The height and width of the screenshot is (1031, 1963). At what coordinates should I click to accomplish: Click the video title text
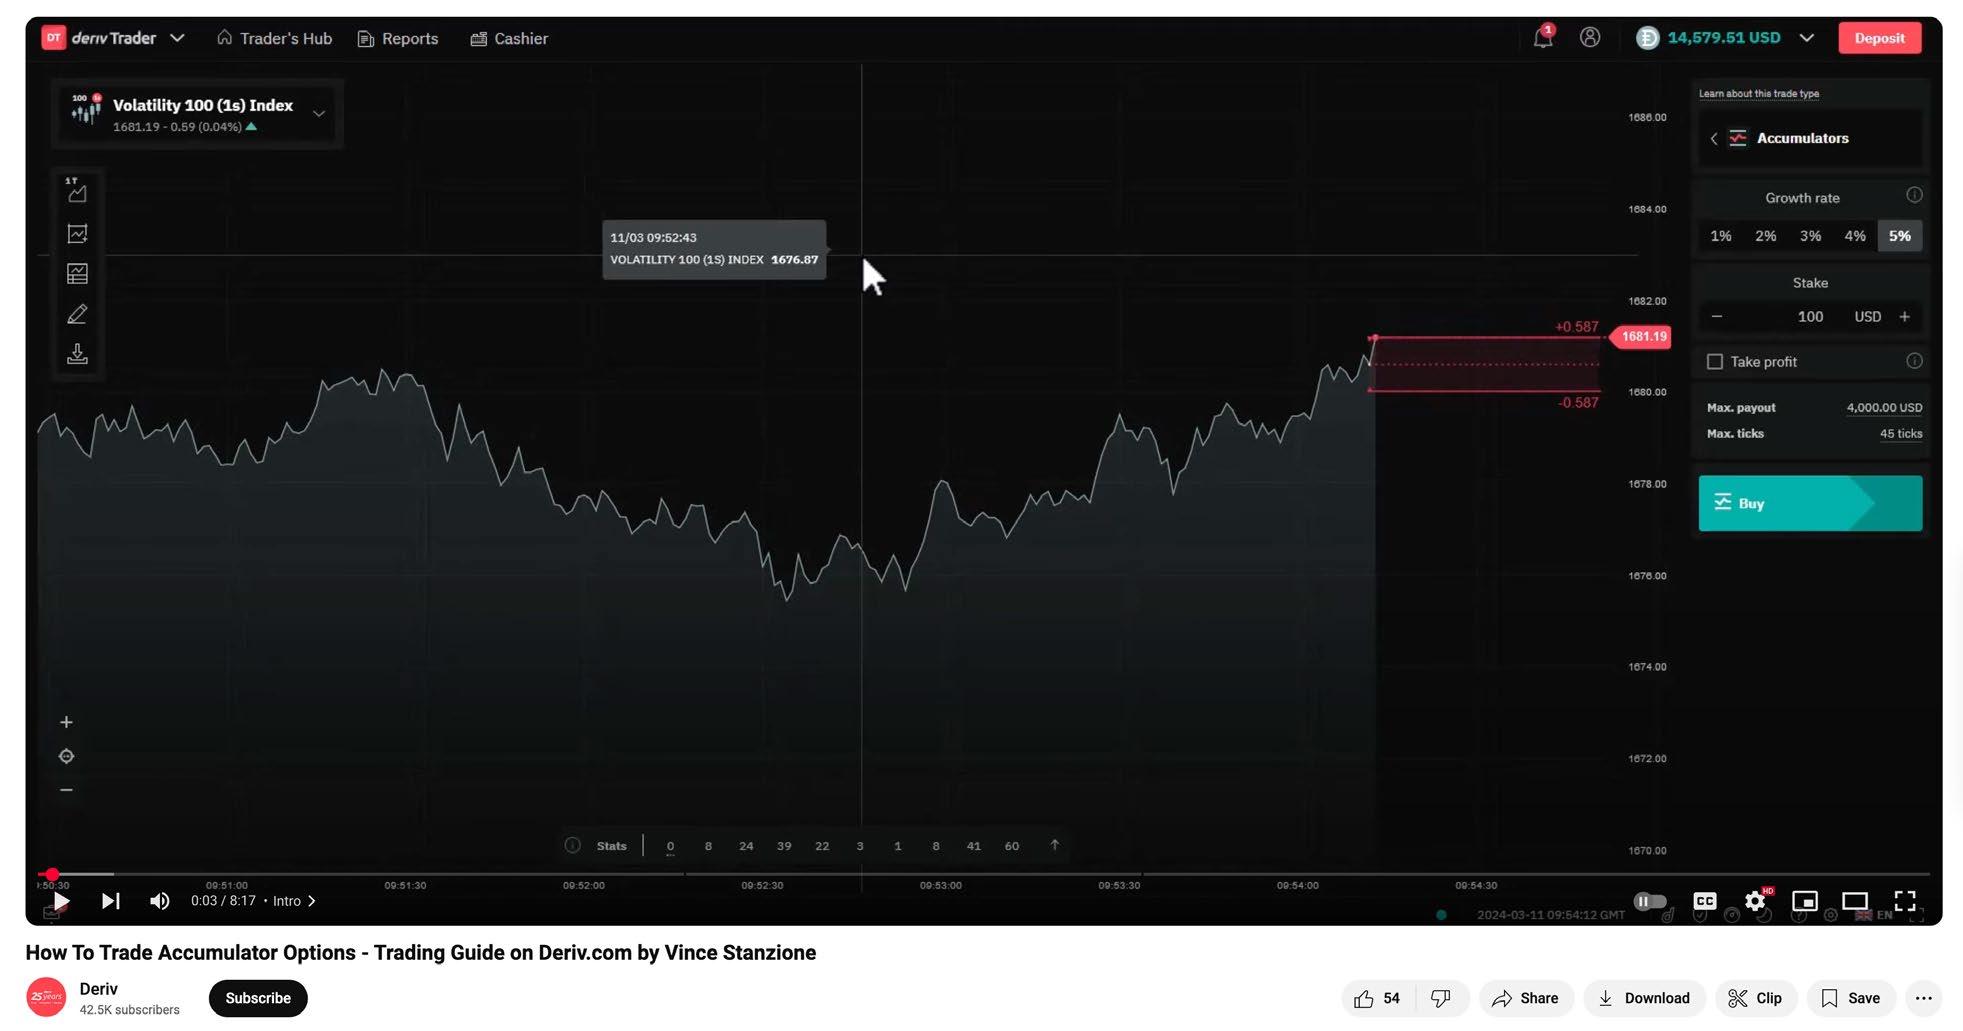[x=421, y=952]
